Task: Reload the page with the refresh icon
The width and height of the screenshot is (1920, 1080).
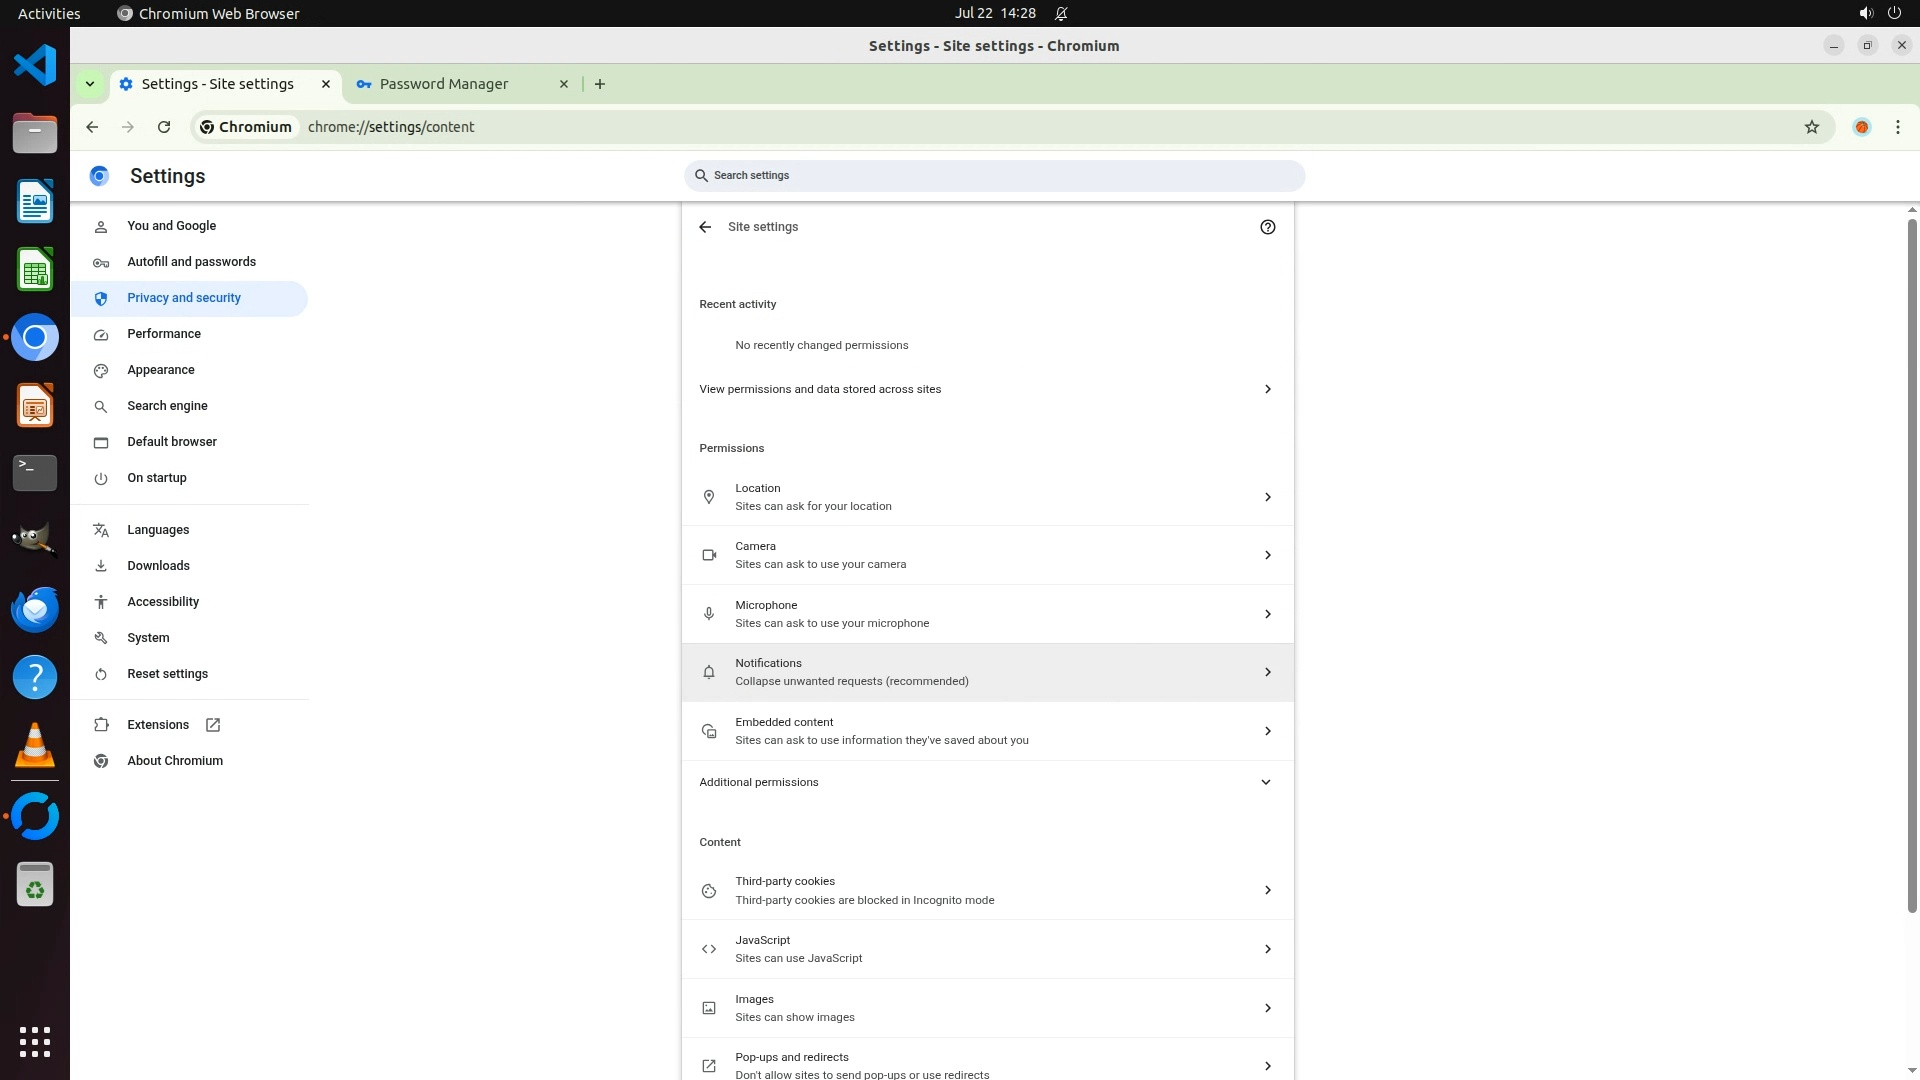Action: click(164, 127)
